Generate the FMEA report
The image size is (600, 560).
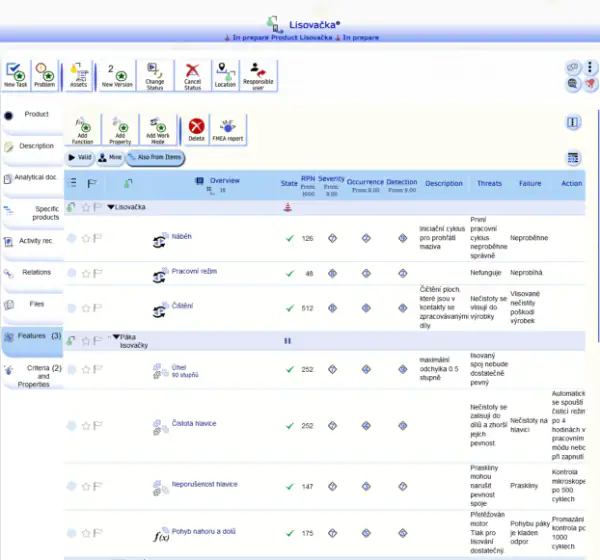pyautogui.click(x=228, y=128)
